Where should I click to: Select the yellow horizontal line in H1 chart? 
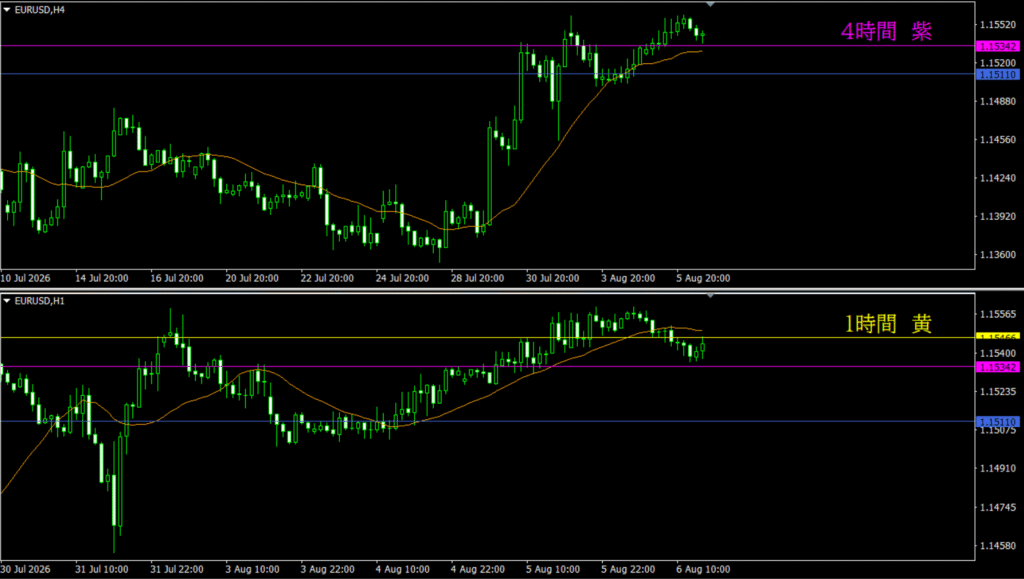[487, 337]
